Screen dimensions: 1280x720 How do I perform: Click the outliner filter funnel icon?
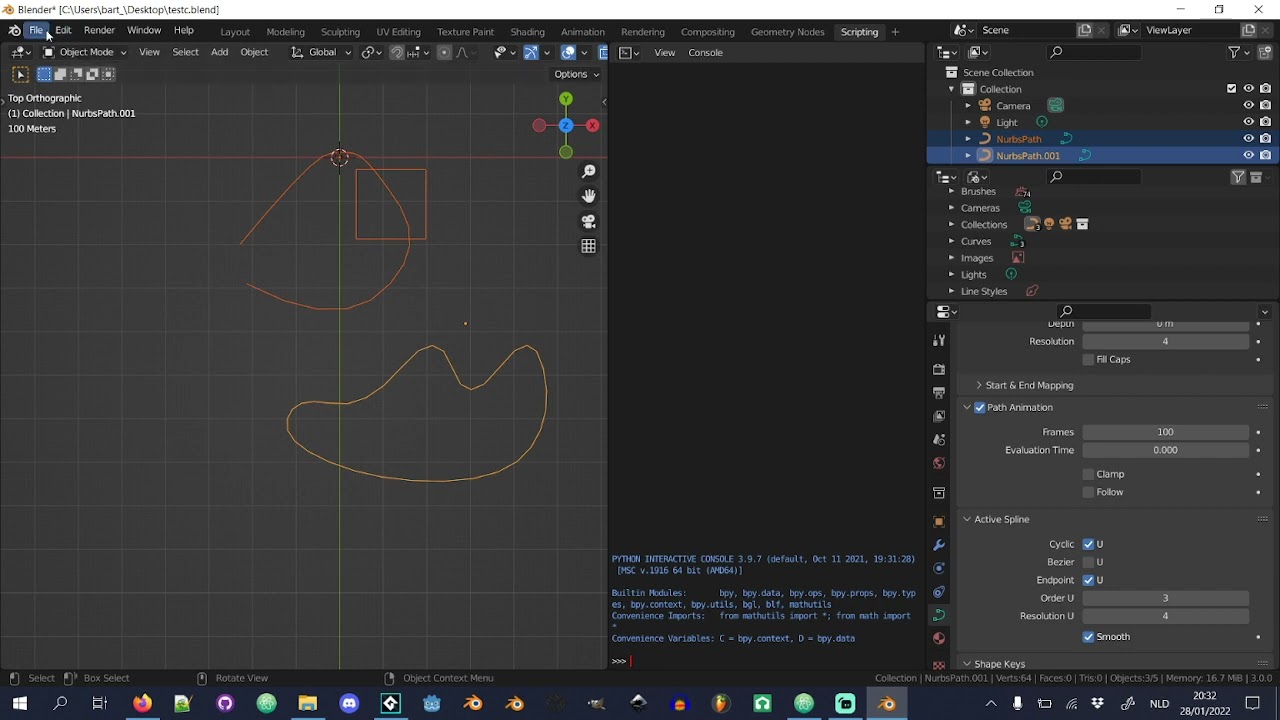(1234, 52)
